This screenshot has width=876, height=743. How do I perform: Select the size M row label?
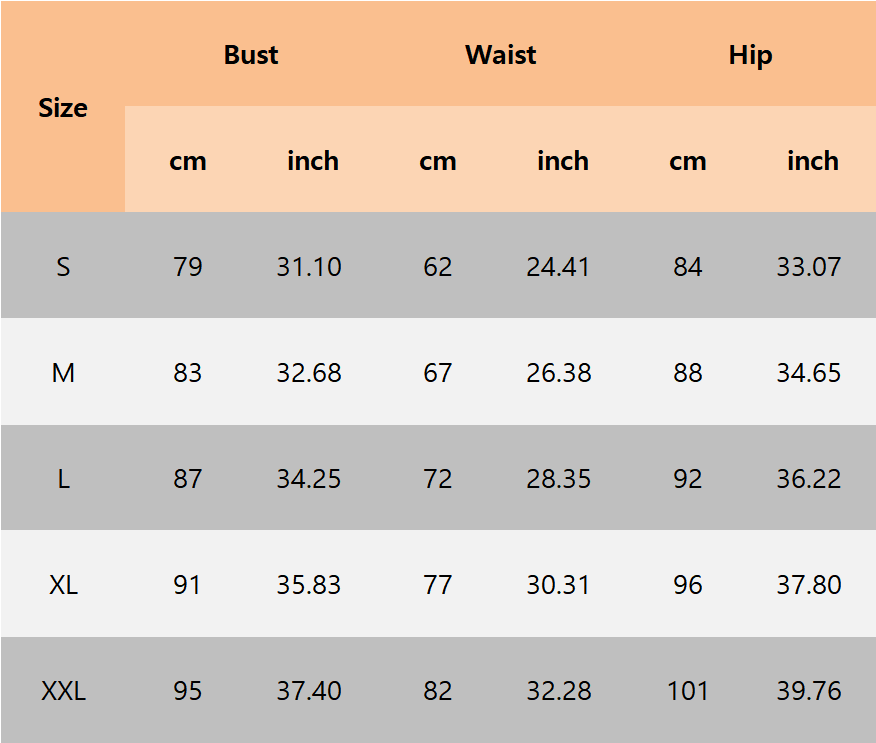63,373
